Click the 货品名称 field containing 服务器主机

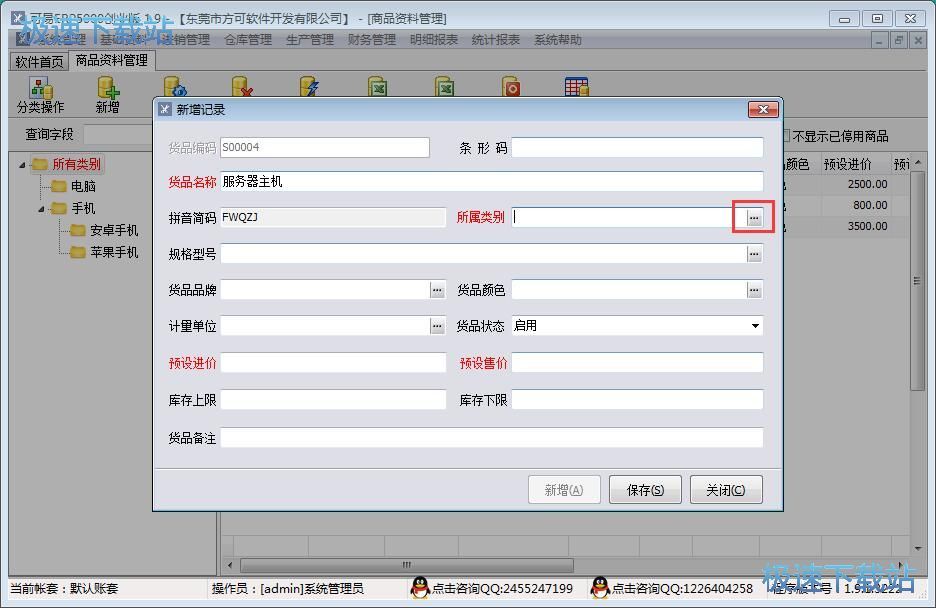tap(492, 181)
